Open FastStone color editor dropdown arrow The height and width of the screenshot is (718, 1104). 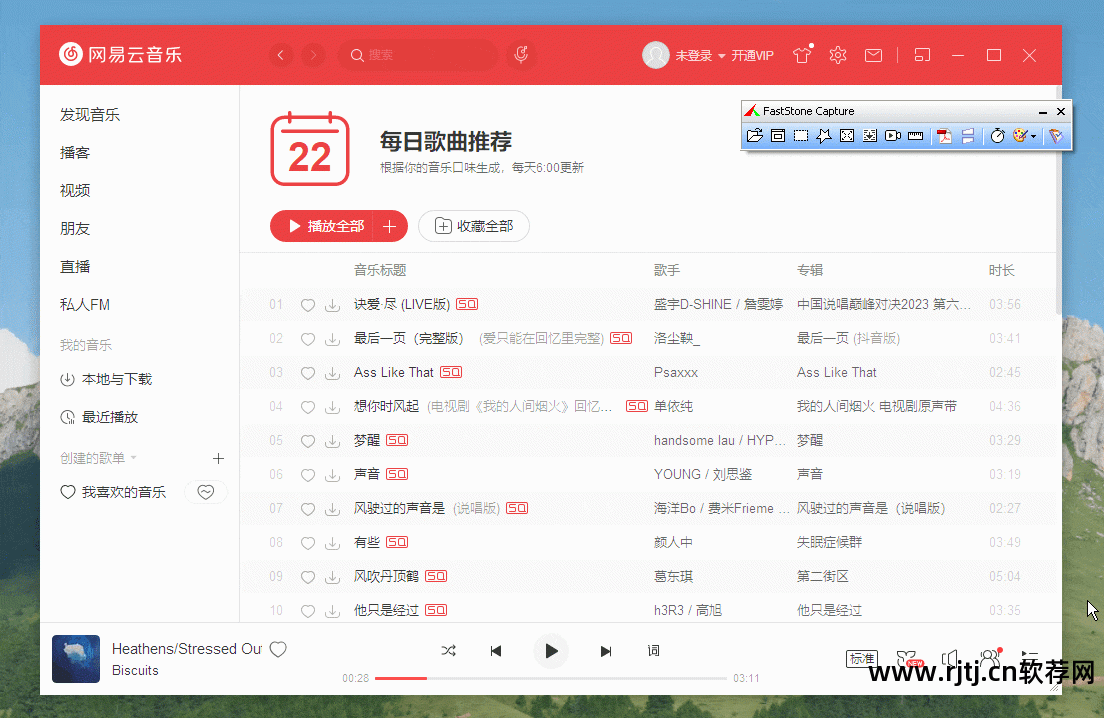tap(1033, 136)
